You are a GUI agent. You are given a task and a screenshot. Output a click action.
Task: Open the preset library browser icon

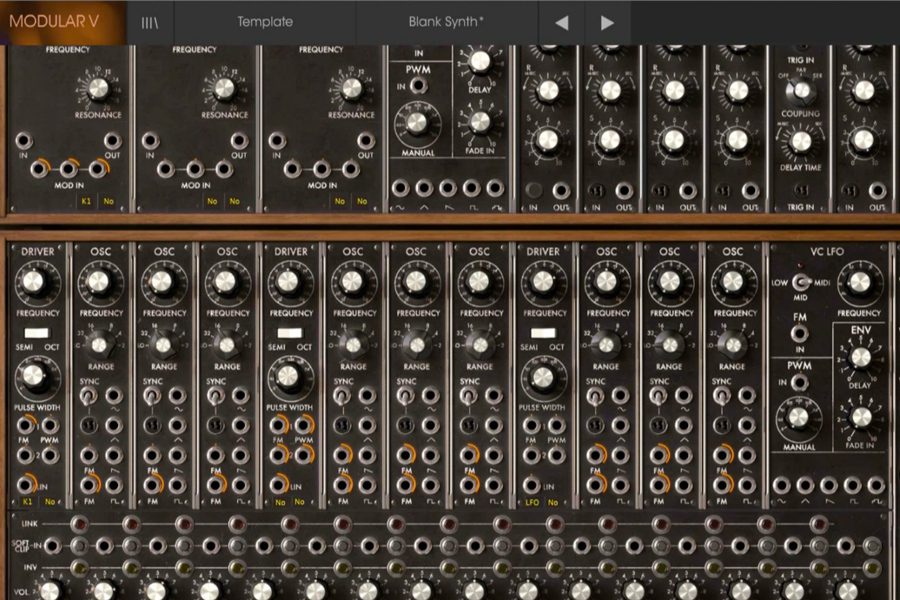(x=150, y=22)
